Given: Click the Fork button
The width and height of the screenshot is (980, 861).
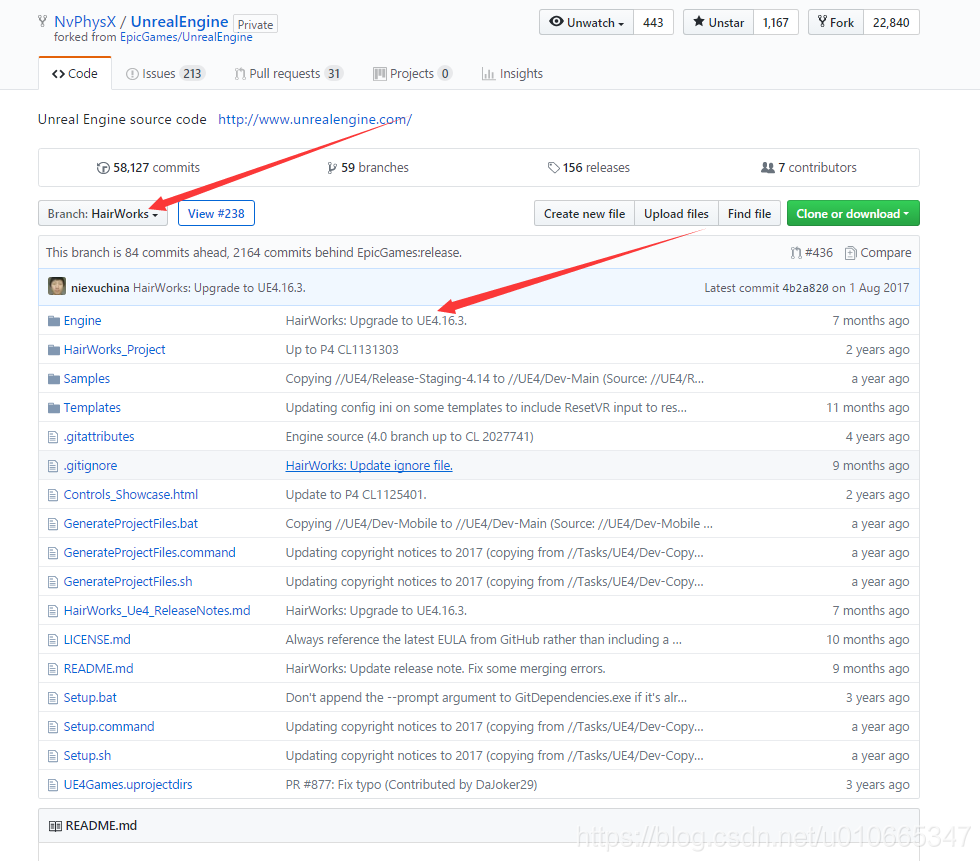Looking at the screenshot, I should 836,22.
